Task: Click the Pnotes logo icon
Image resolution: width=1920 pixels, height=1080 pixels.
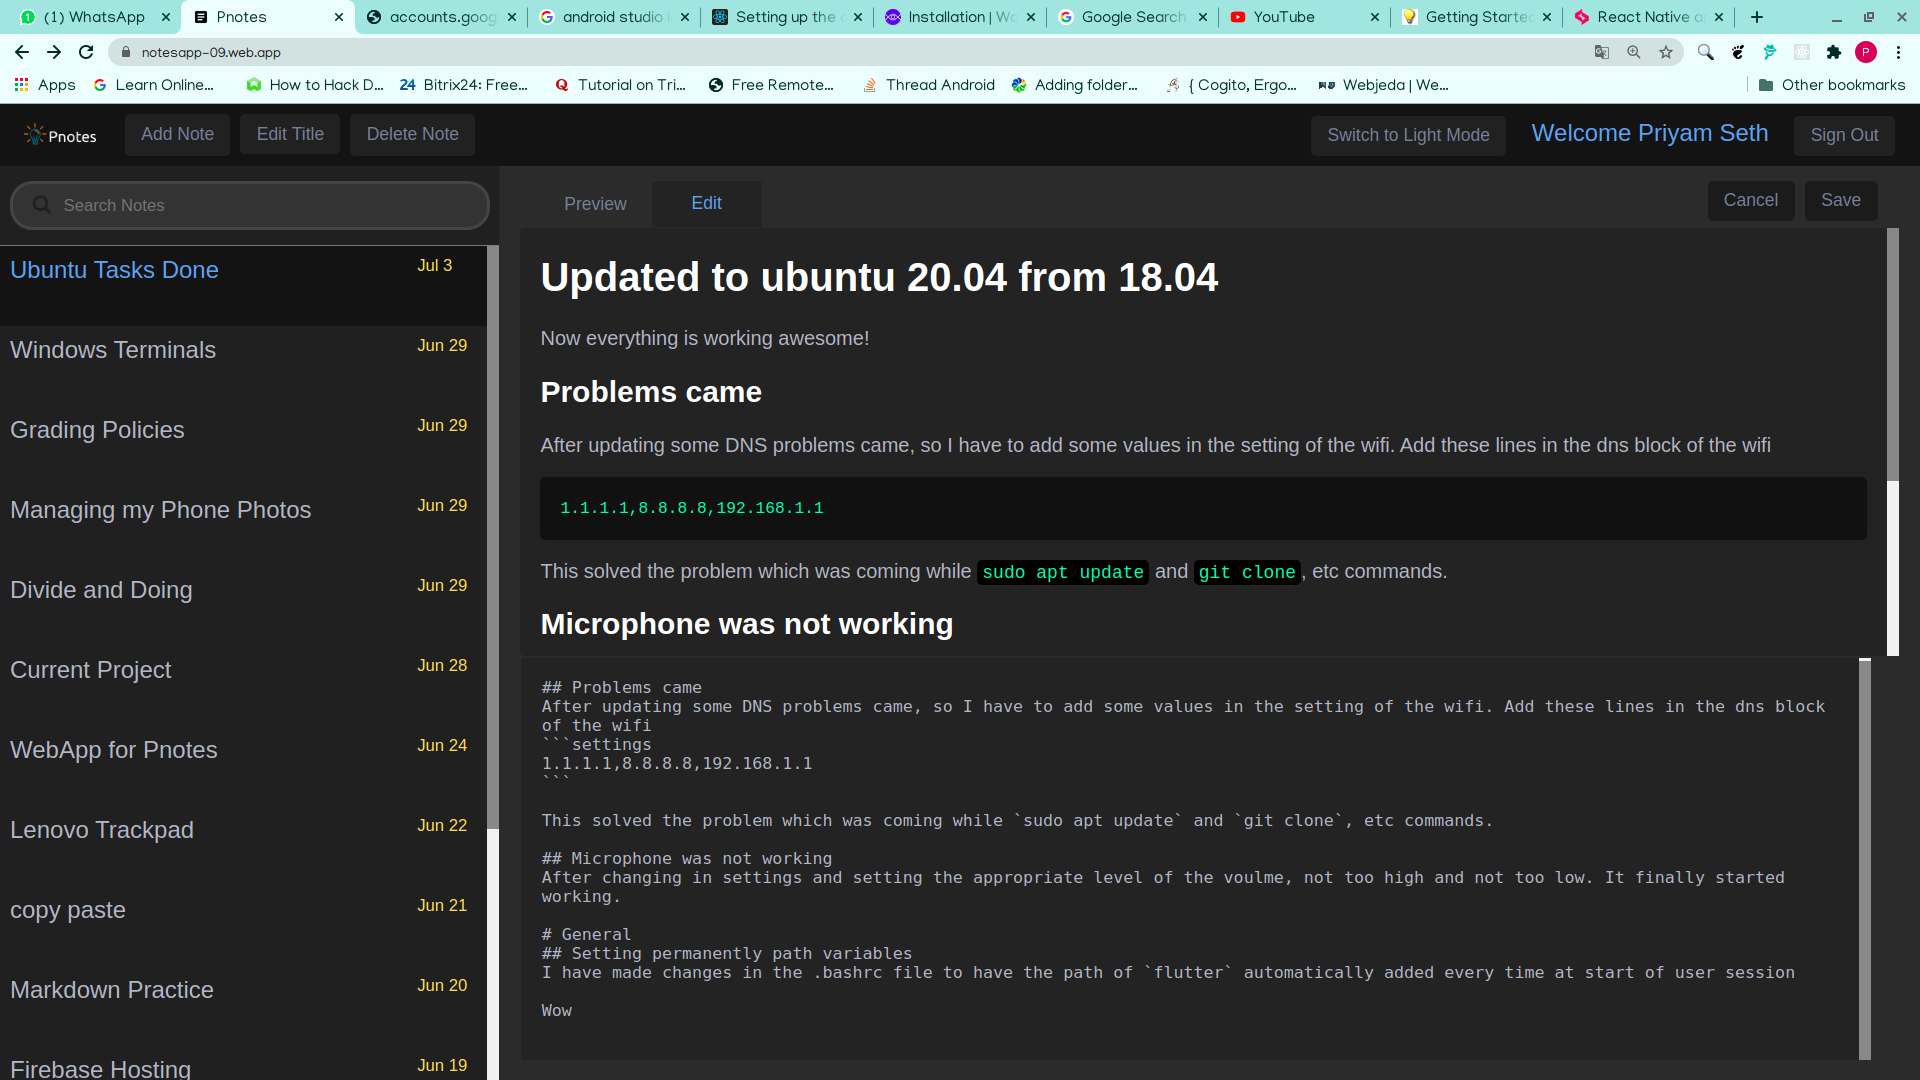Action: 35,134
